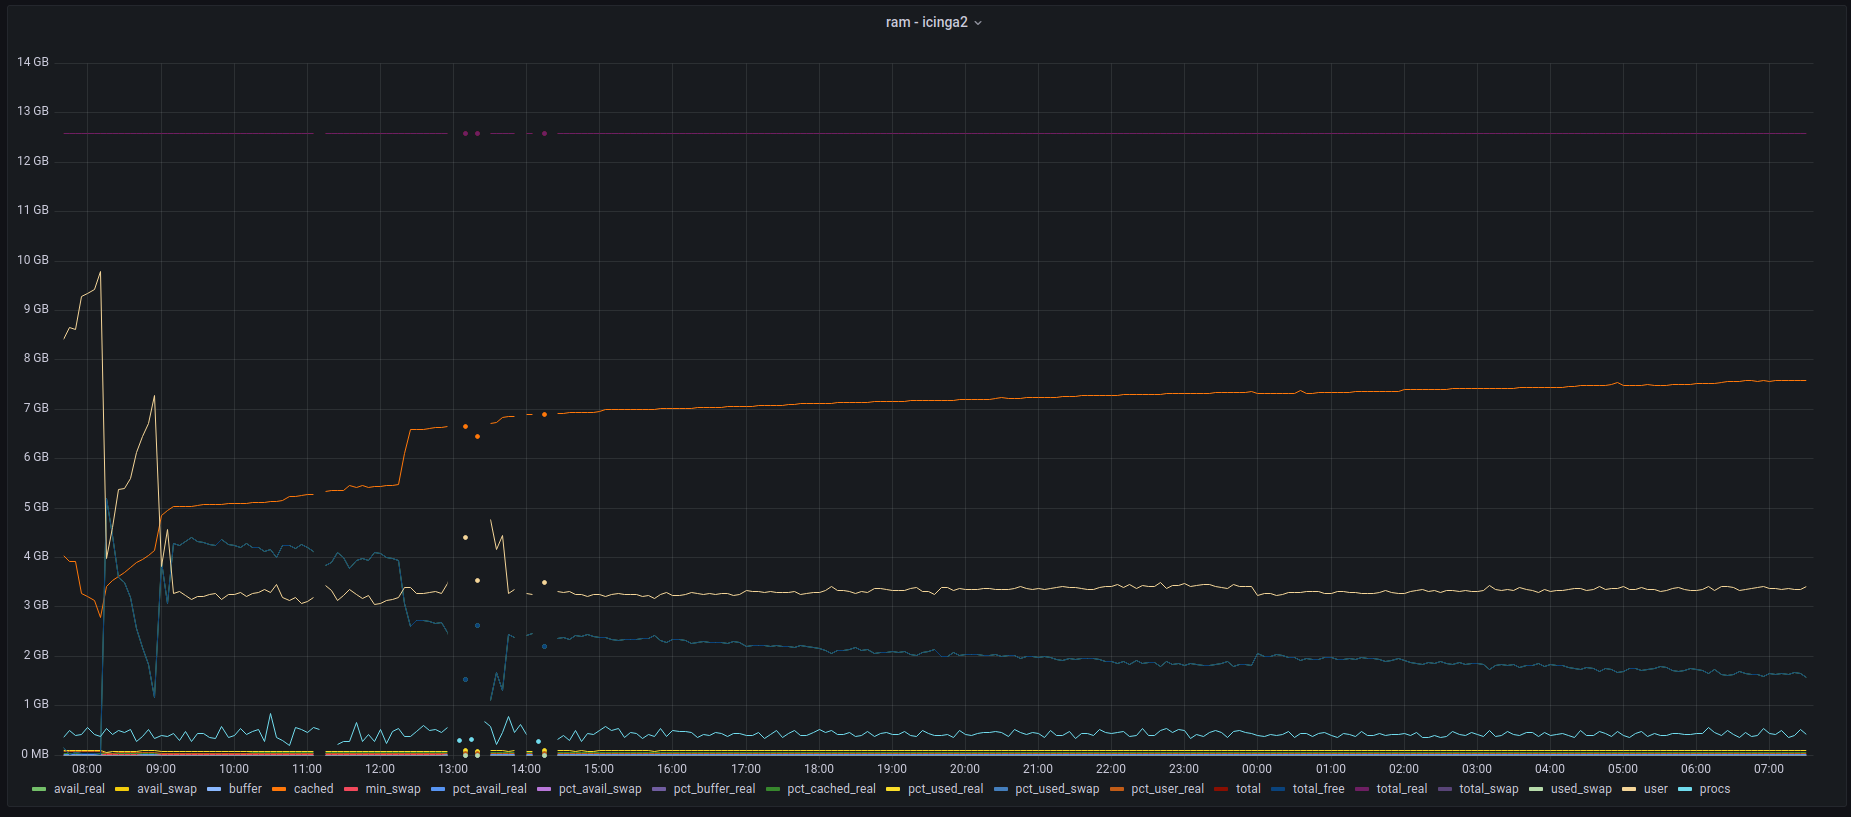This screenshot has height=817, width=1851.
Task: Select the total legend label
Action: [x=1249, y=789]
